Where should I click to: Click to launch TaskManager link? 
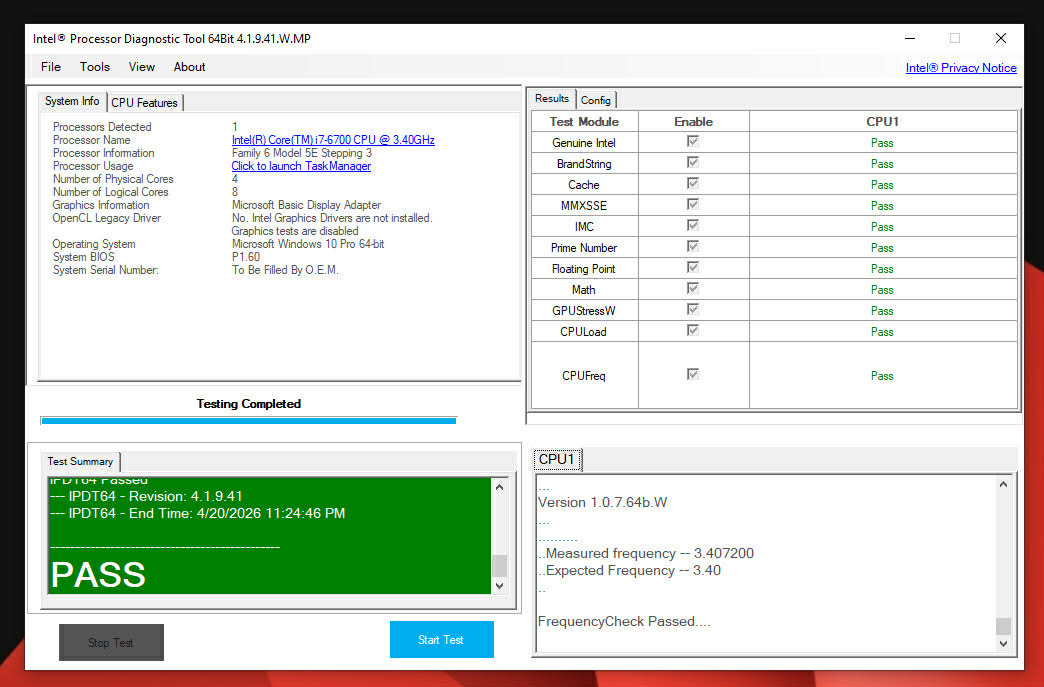coord(301,166)
